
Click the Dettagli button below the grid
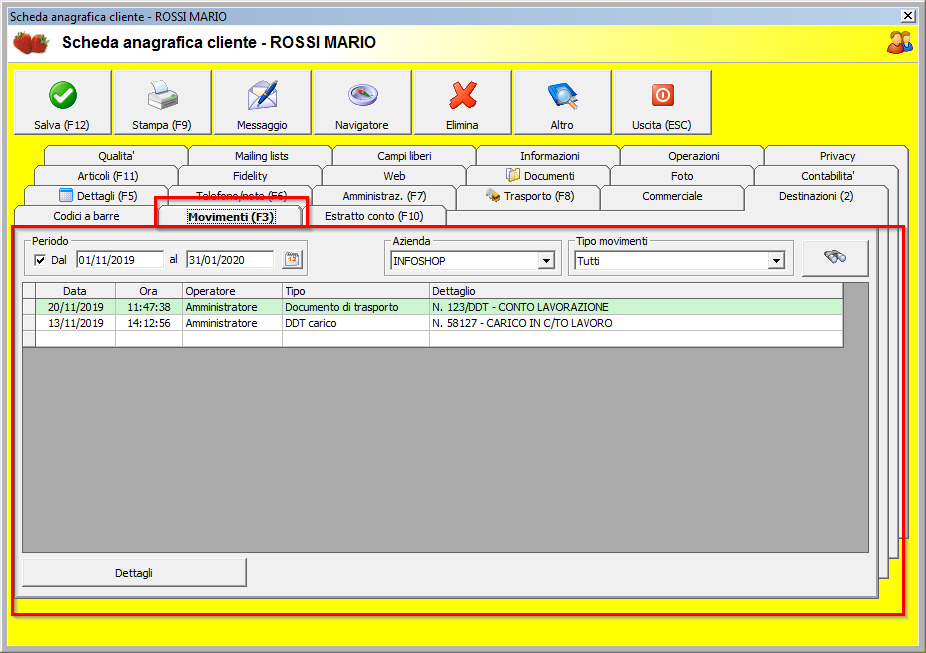click(134, 573)
